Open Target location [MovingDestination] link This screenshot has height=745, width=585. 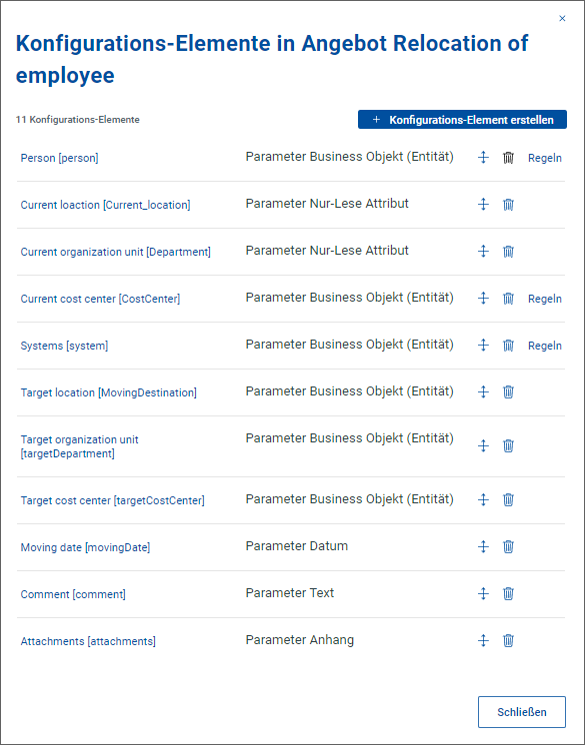click(108, 393)
